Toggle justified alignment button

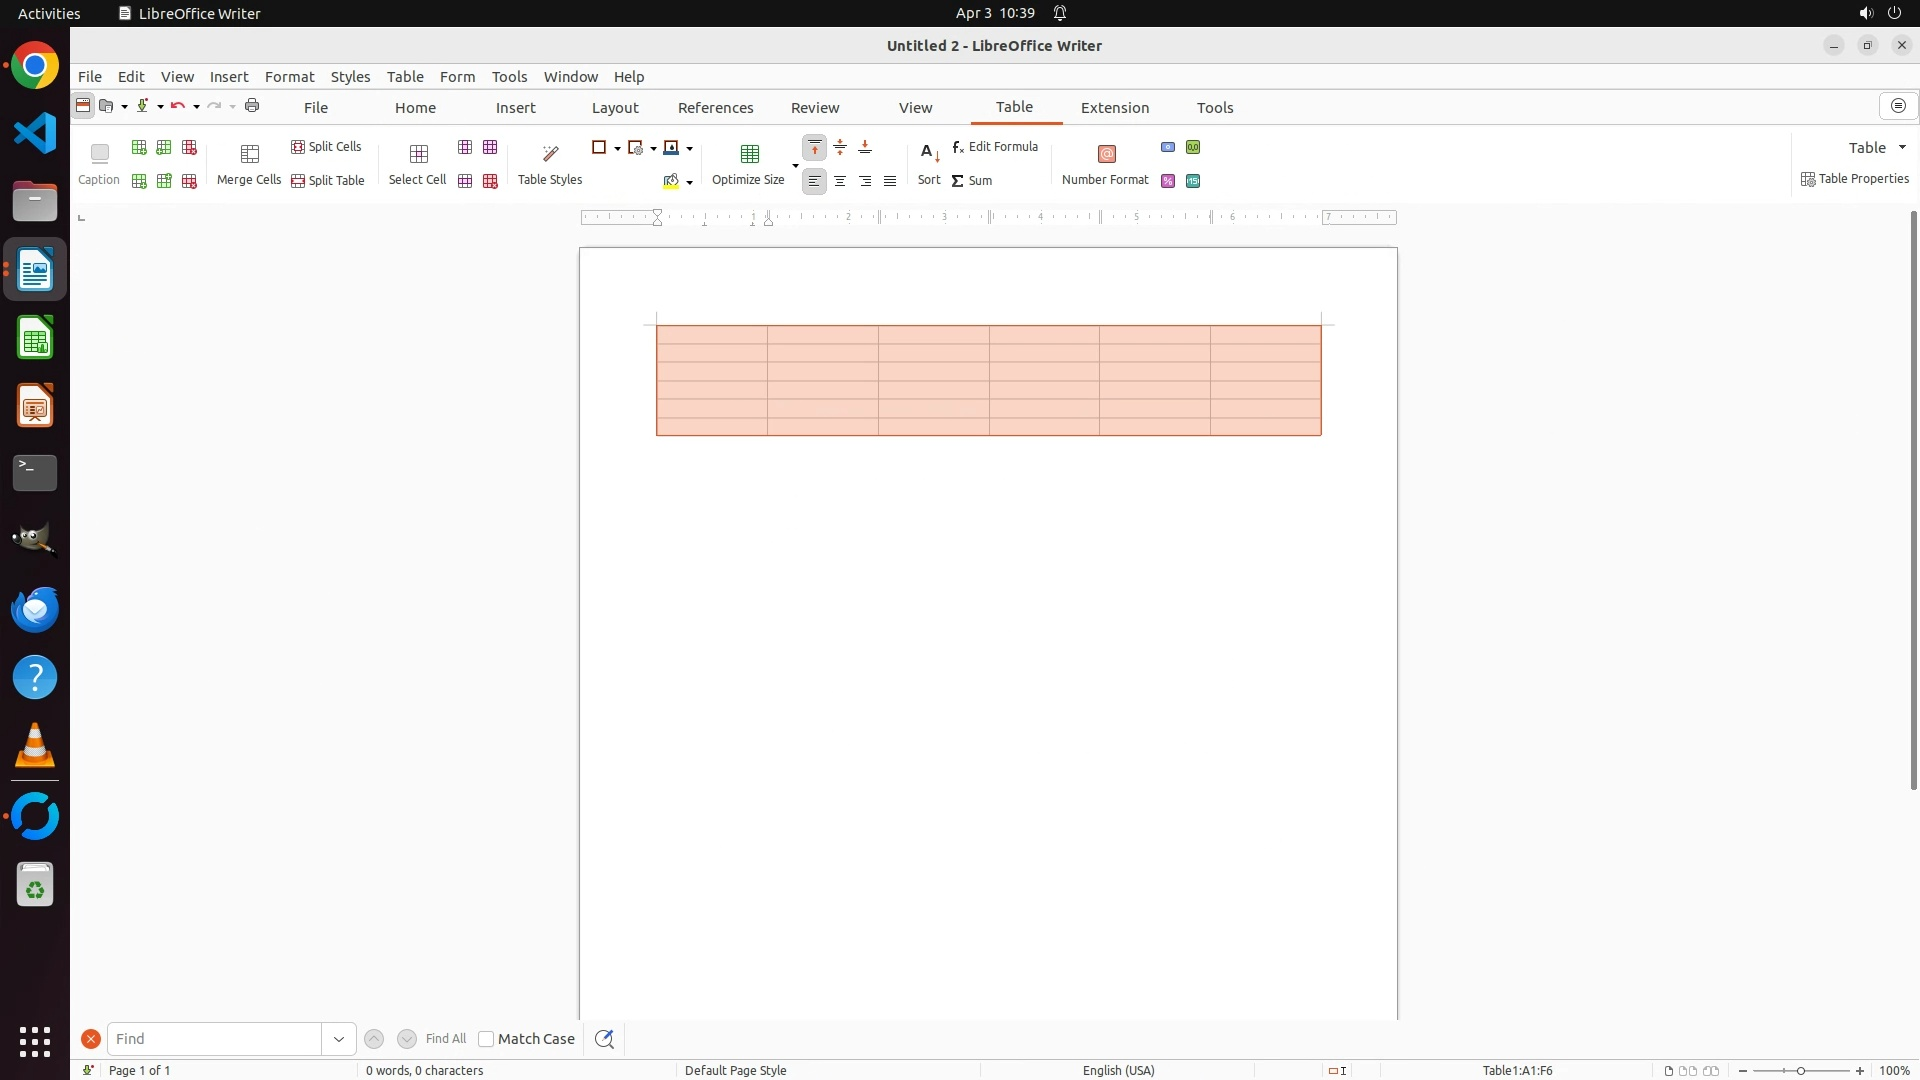pos(890,181)
